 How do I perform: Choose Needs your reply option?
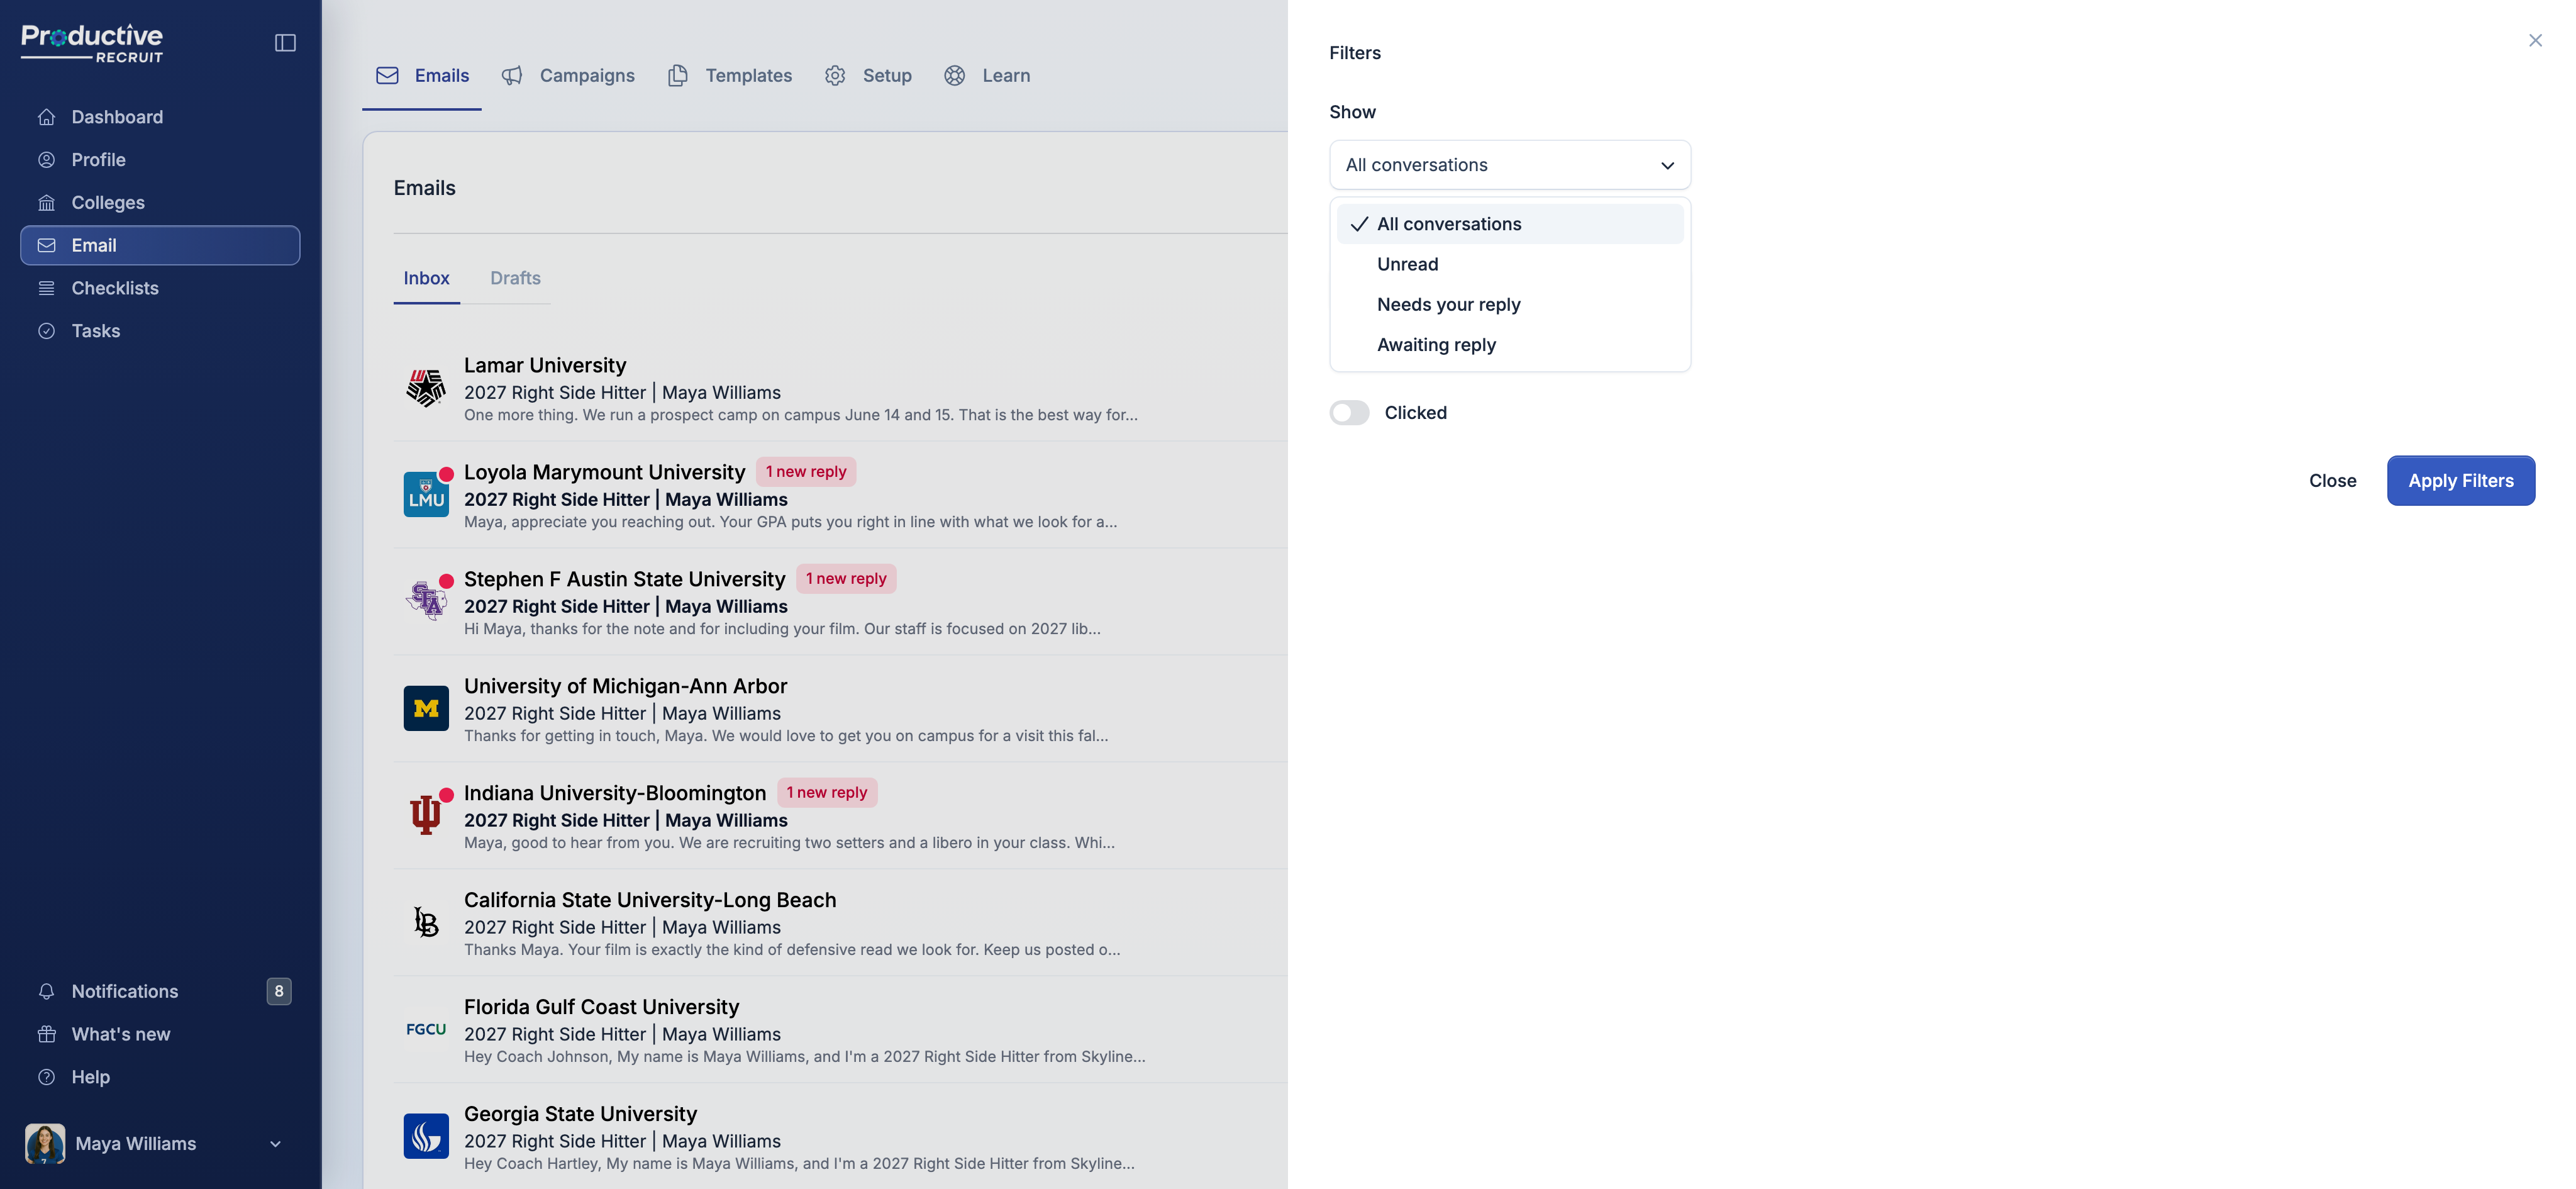[1510, 304]
